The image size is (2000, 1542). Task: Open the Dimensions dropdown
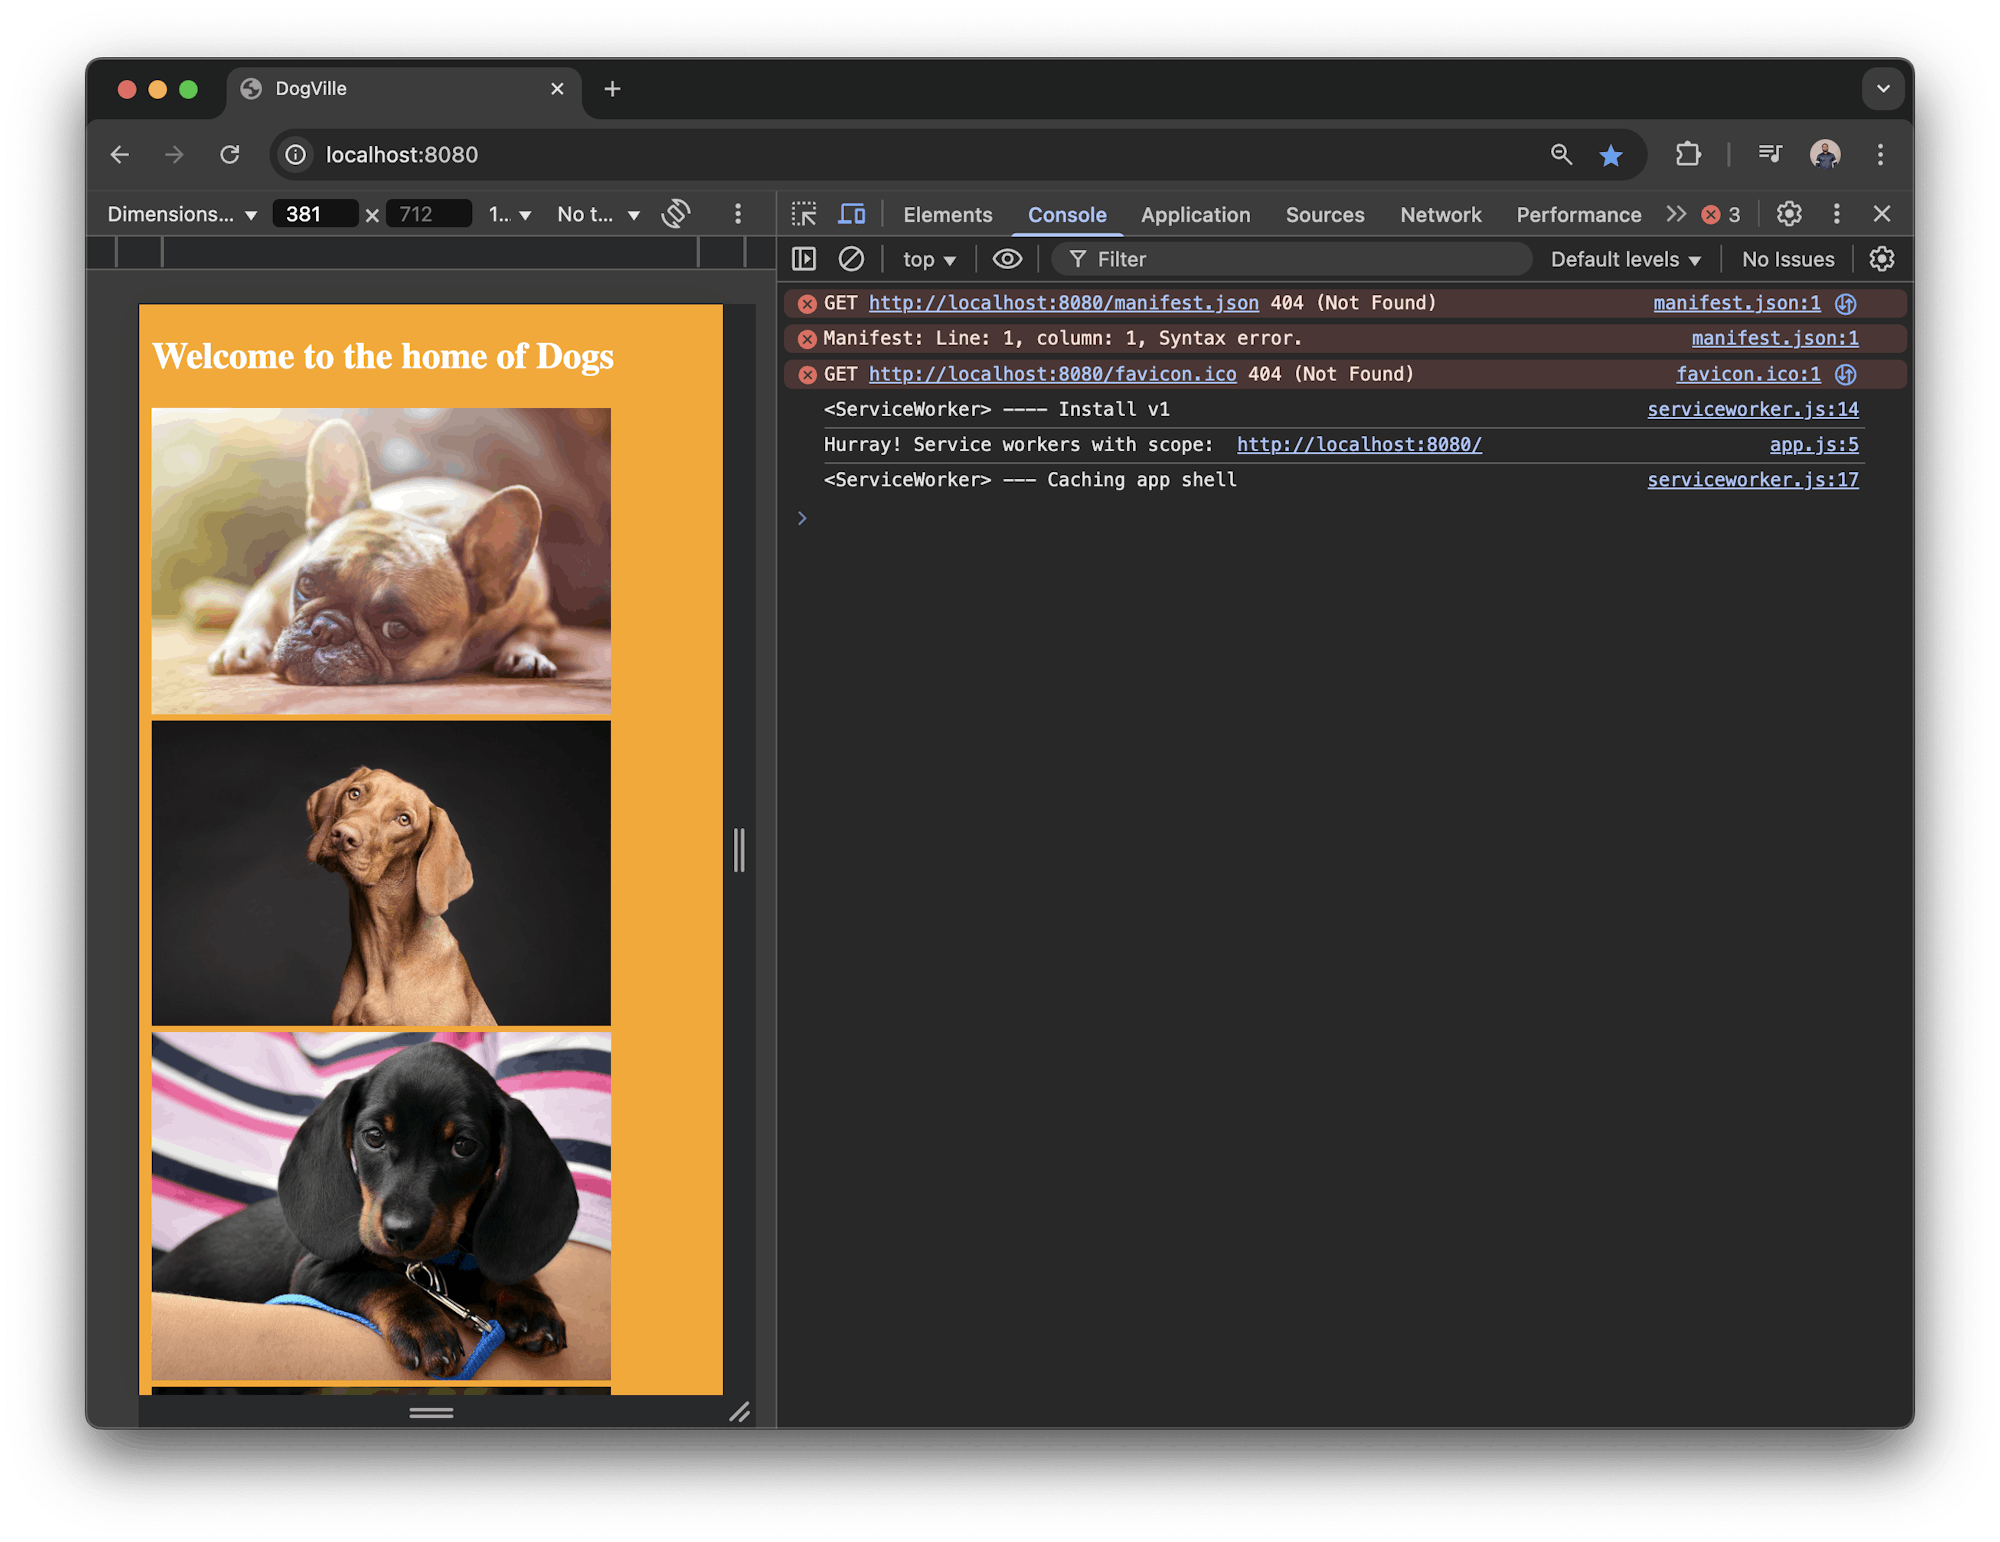(x=182, y=214)
